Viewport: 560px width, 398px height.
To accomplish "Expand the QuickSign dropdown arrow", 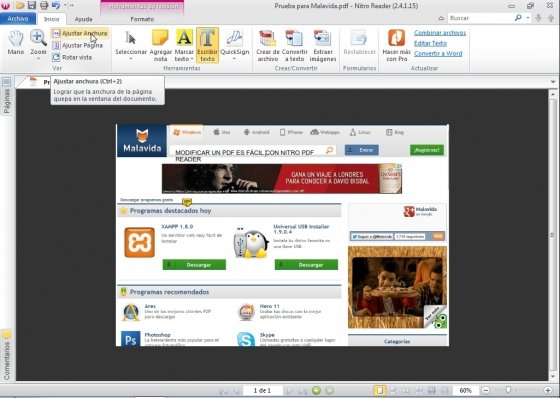I will click(x=235, y=59).
